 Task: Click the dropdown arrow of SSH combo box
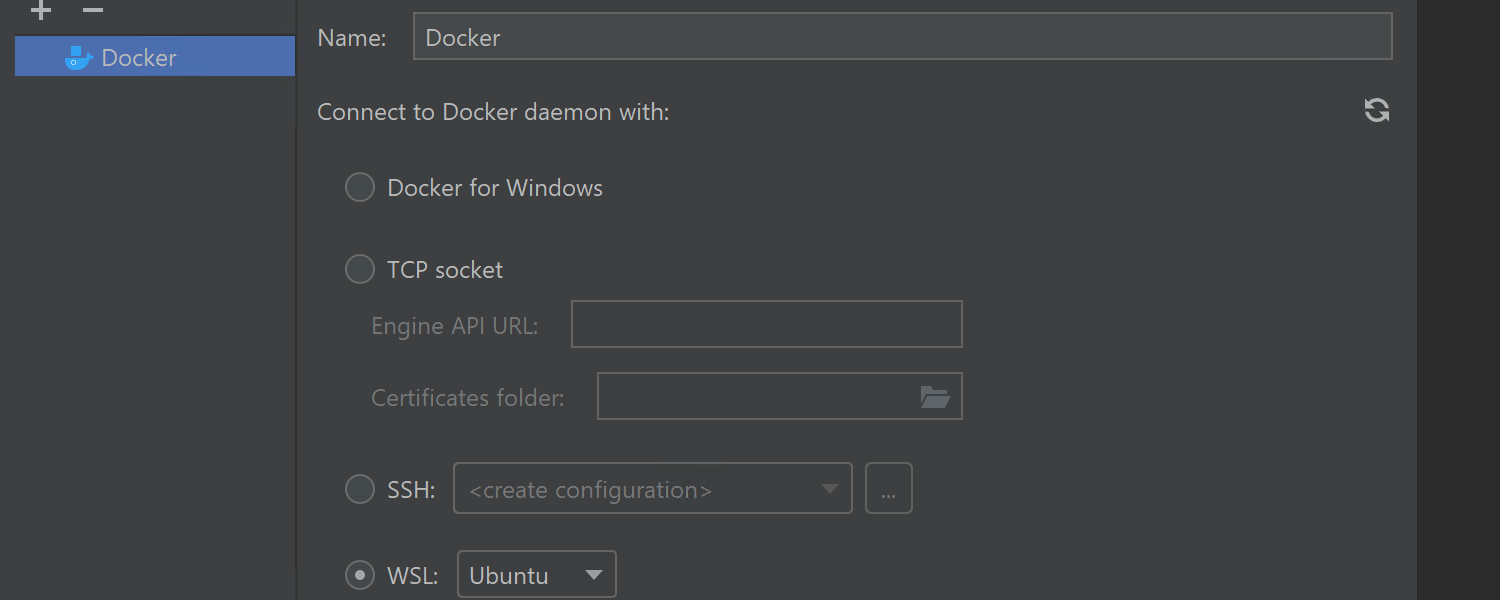click(829, 489)
